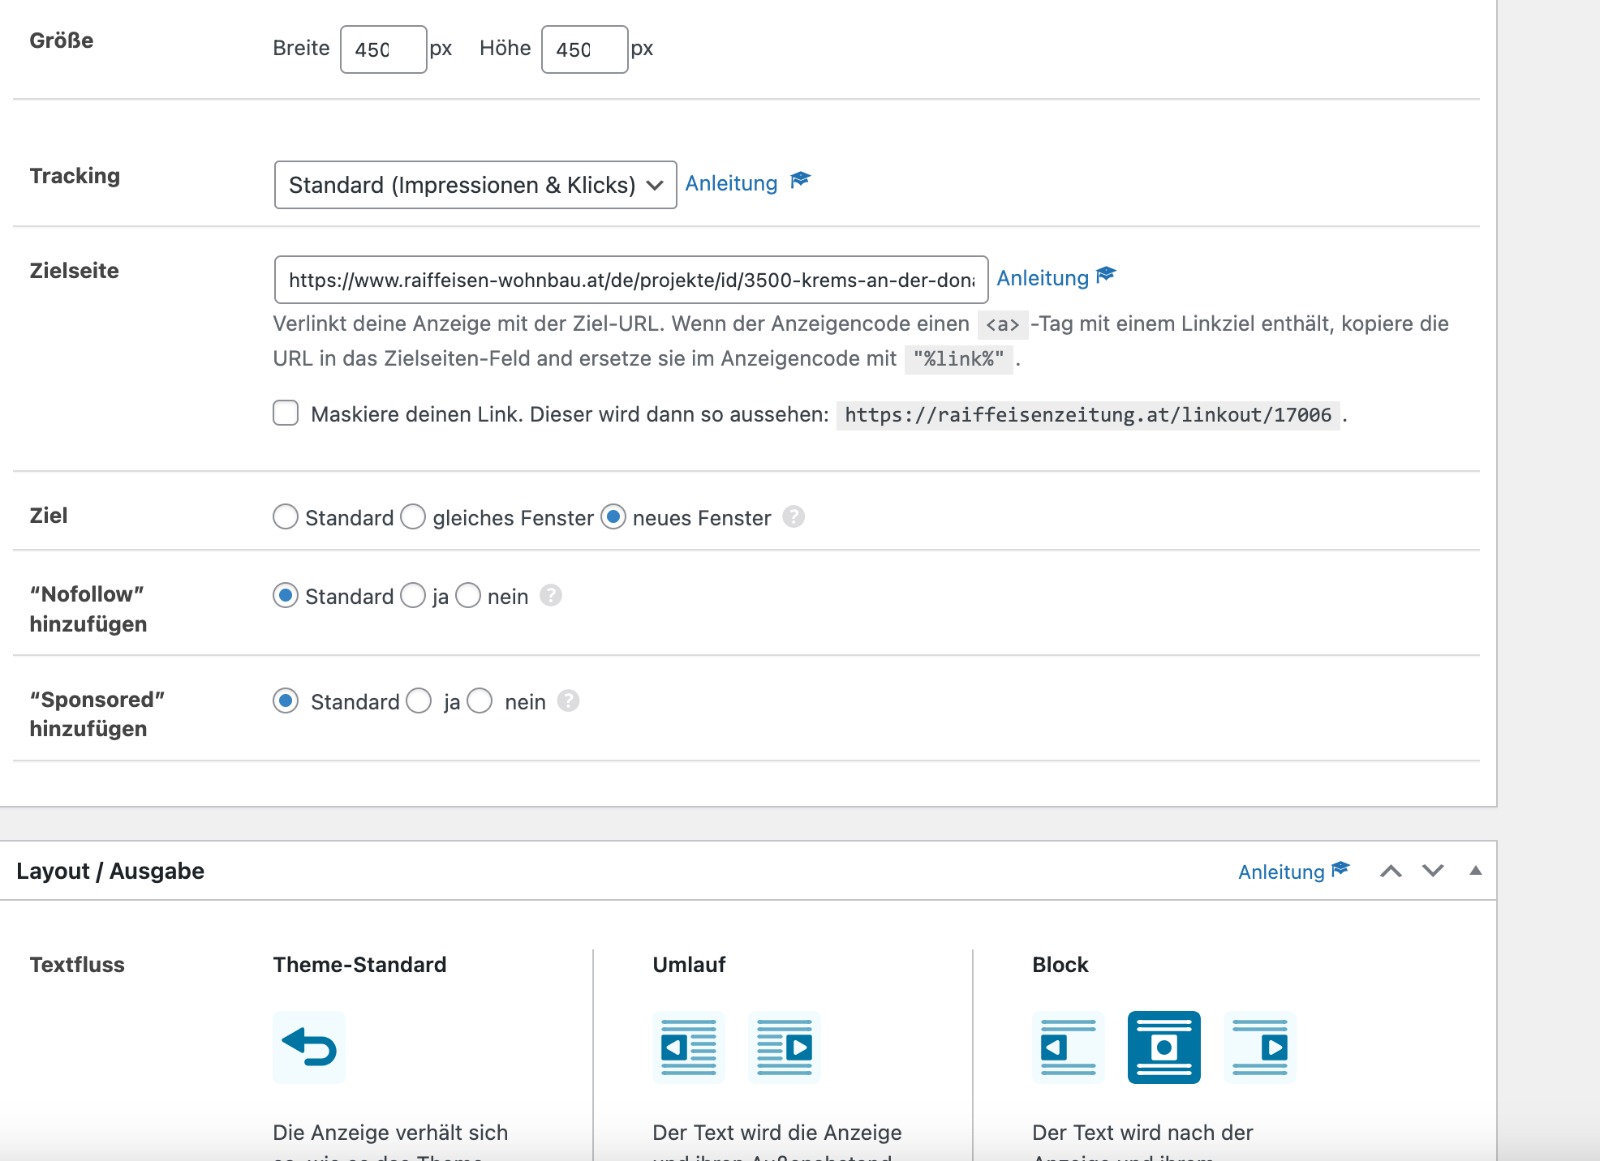Set Nofollow to Standard
The image size is (1600, 1161).
[286, 596]
